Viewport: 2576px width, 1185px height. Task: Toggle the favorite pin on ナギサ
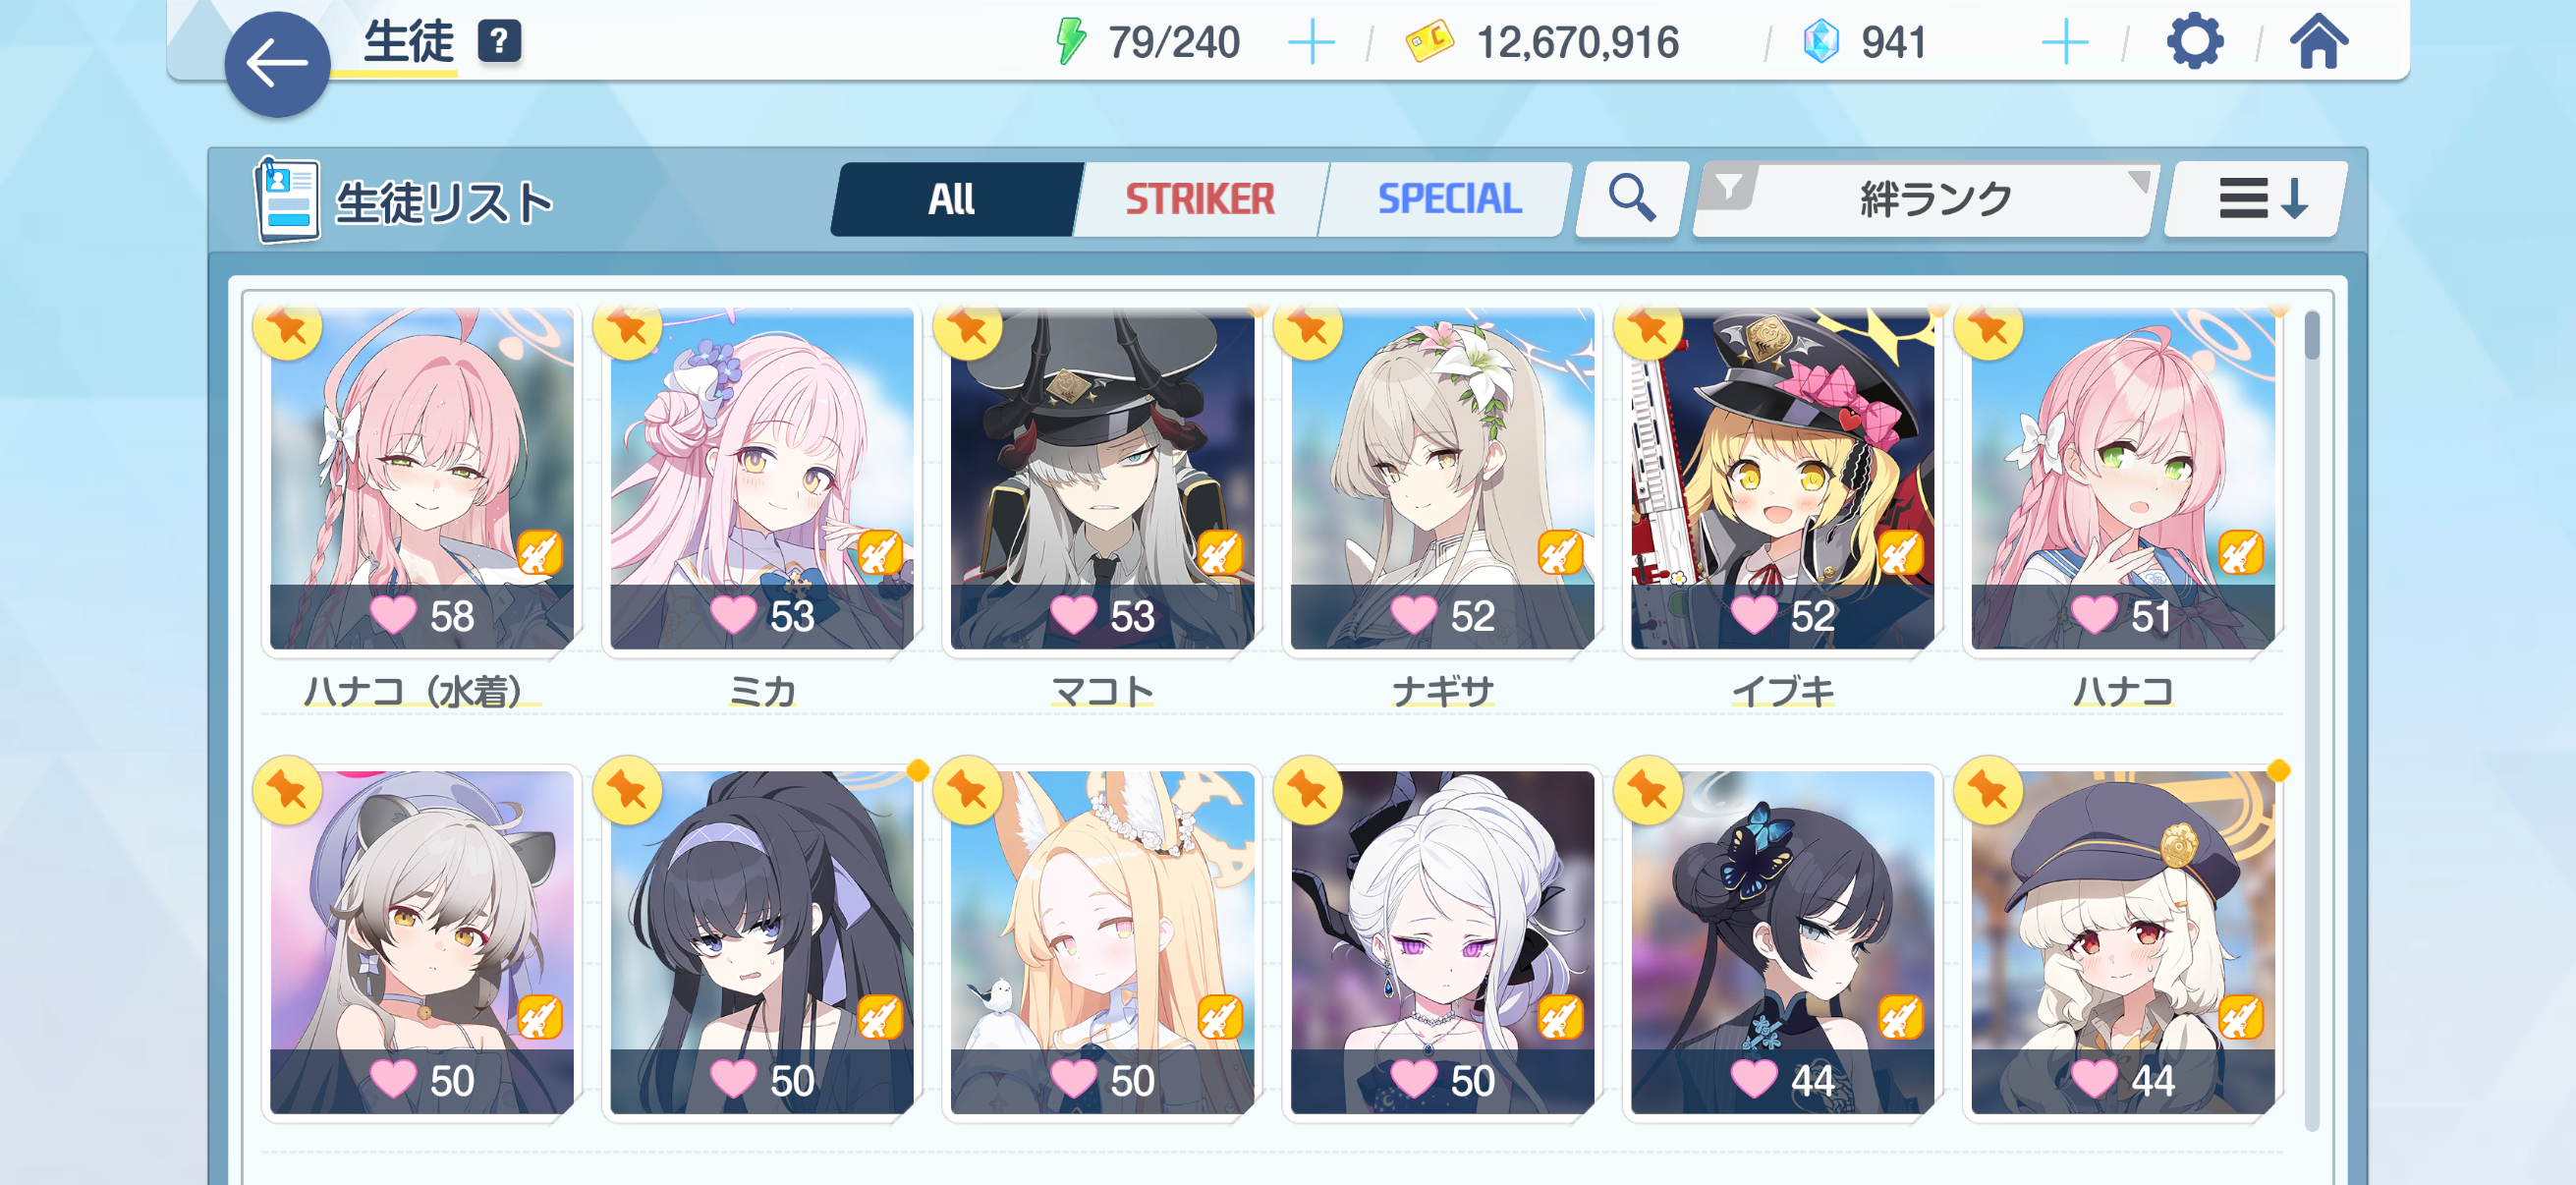pos(1307,327)
